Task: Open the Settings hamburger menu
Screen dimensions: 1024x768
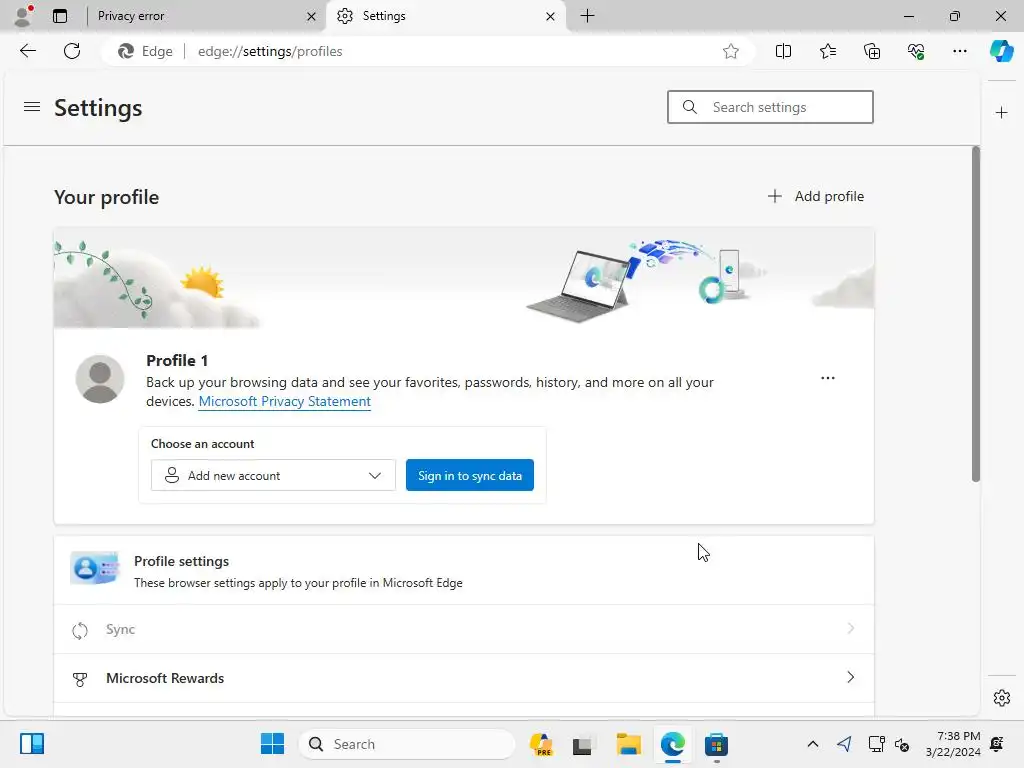Action: coord(32,106)
